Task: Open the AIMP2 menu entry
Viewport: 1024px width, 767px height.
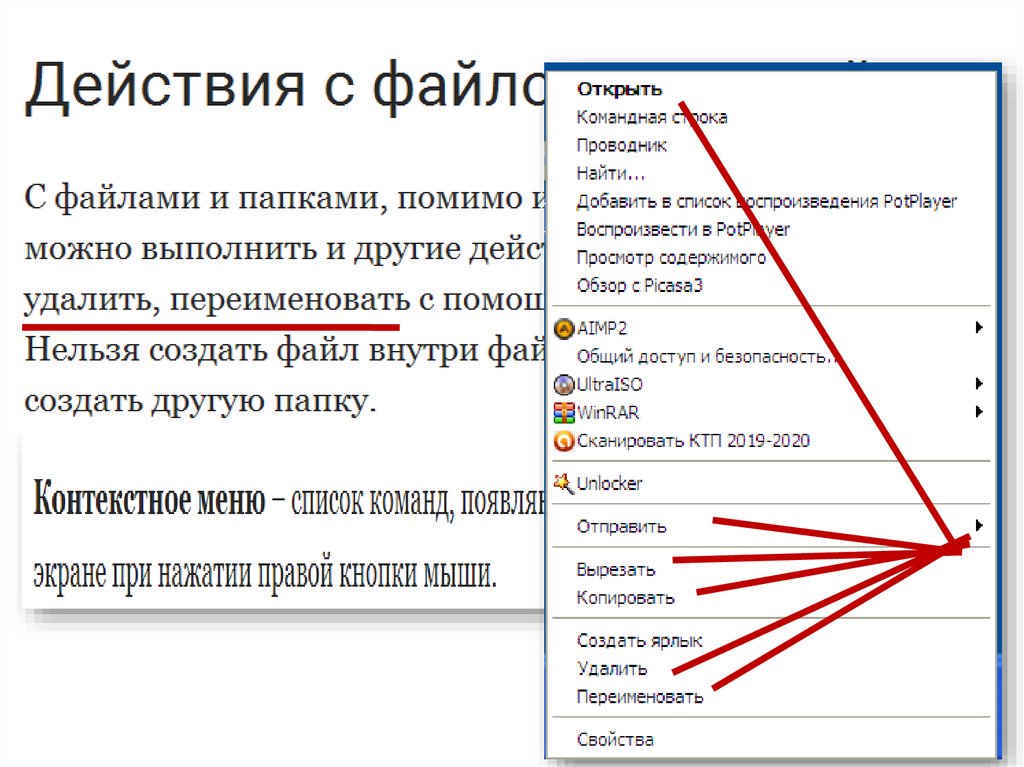Action: point(601,328)
